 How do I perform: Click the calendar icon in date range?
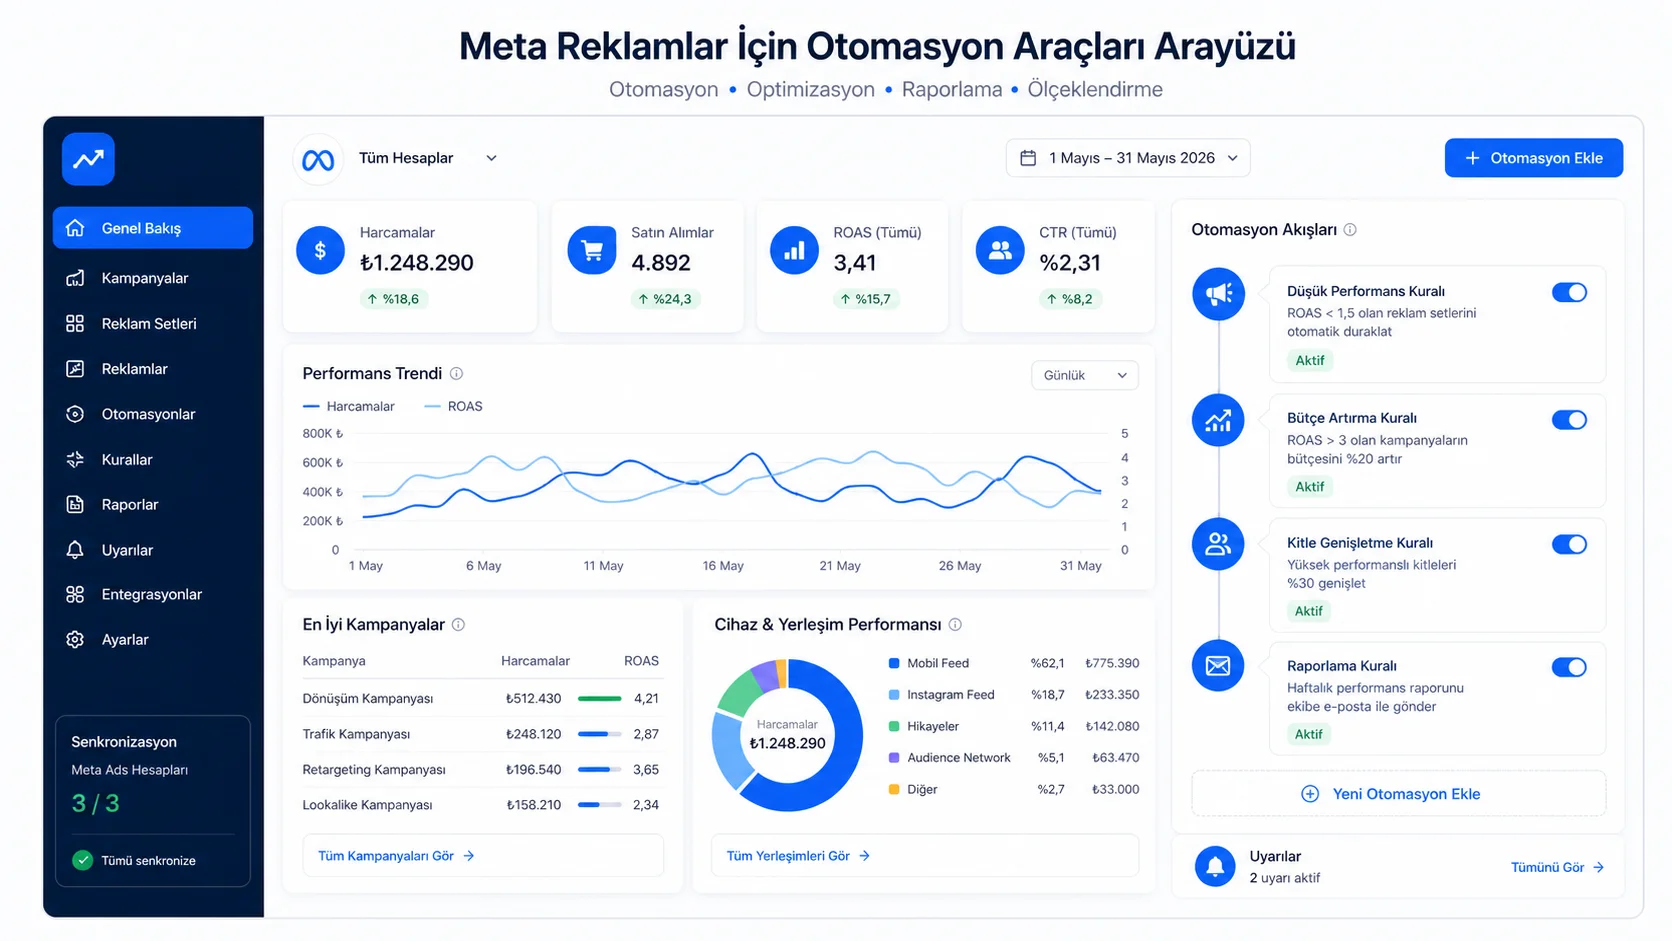coord(1028,158)
